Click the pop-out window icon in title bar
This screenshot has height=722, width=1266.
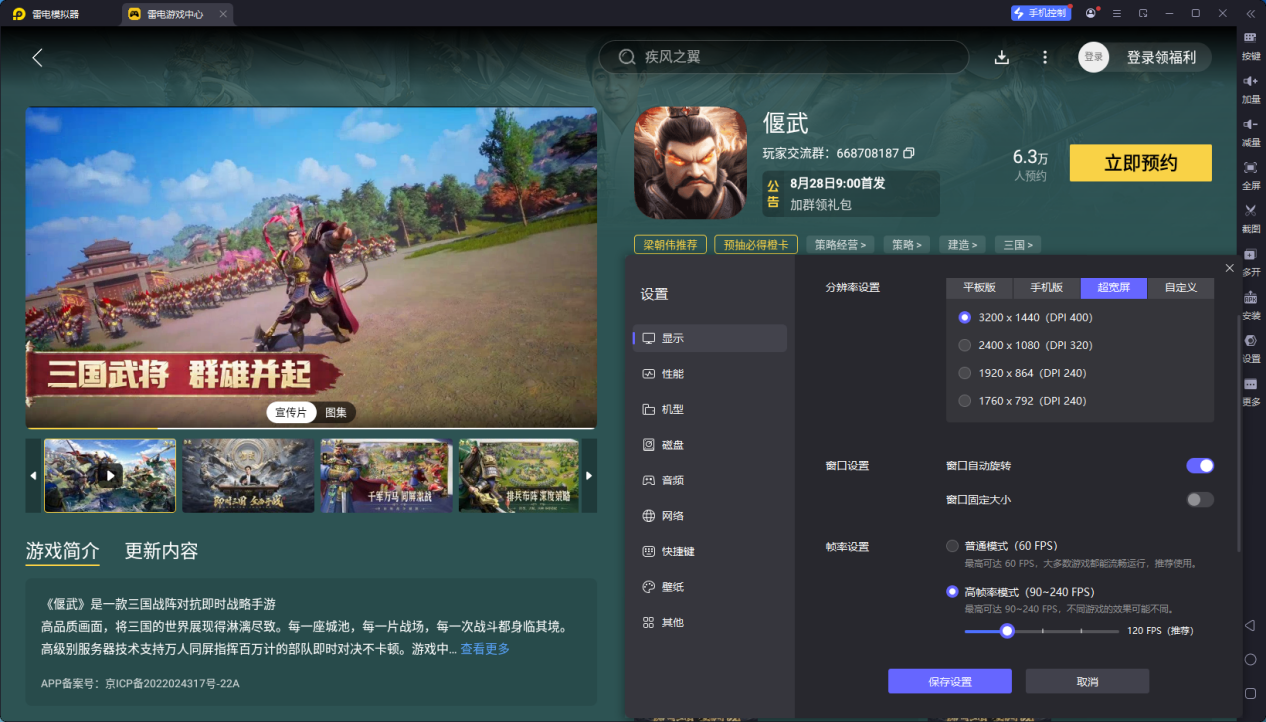tap(1142, 14)
